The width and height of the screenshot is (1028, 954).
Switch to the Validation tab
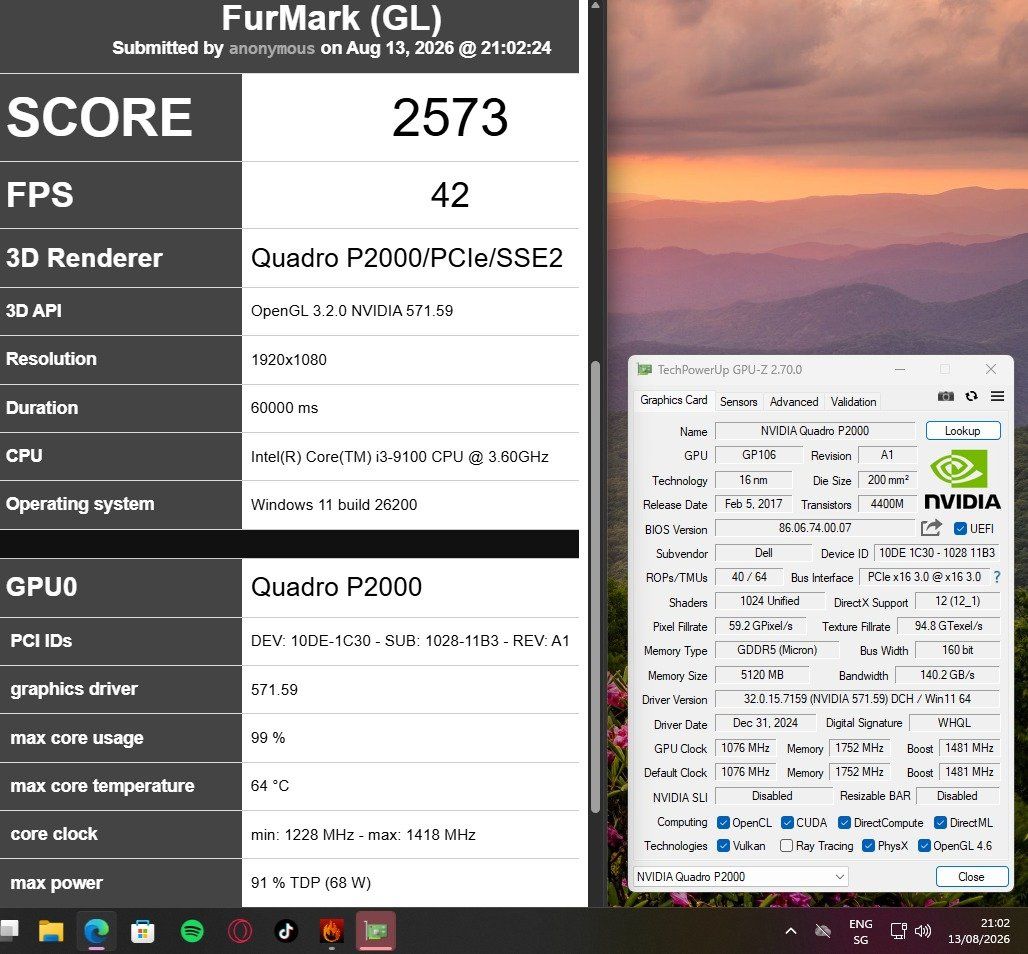coord(853,402)
